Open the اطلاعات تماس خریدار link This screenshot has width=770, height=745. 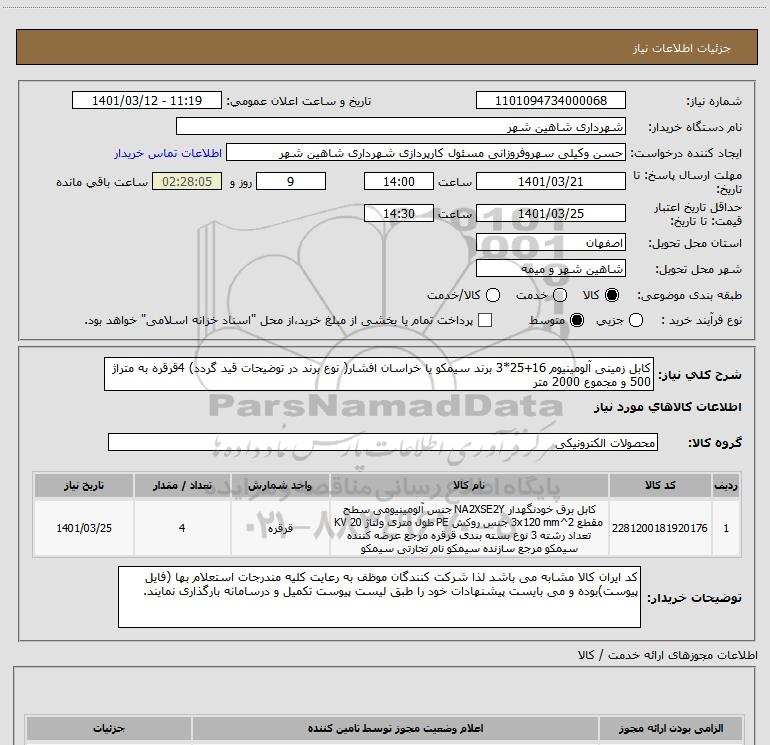coord(168,153)
